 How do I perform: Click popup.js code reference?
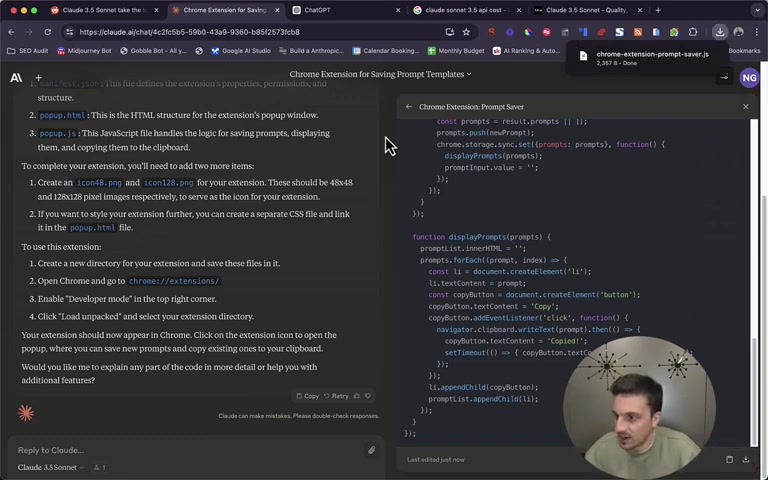(58, 133)
